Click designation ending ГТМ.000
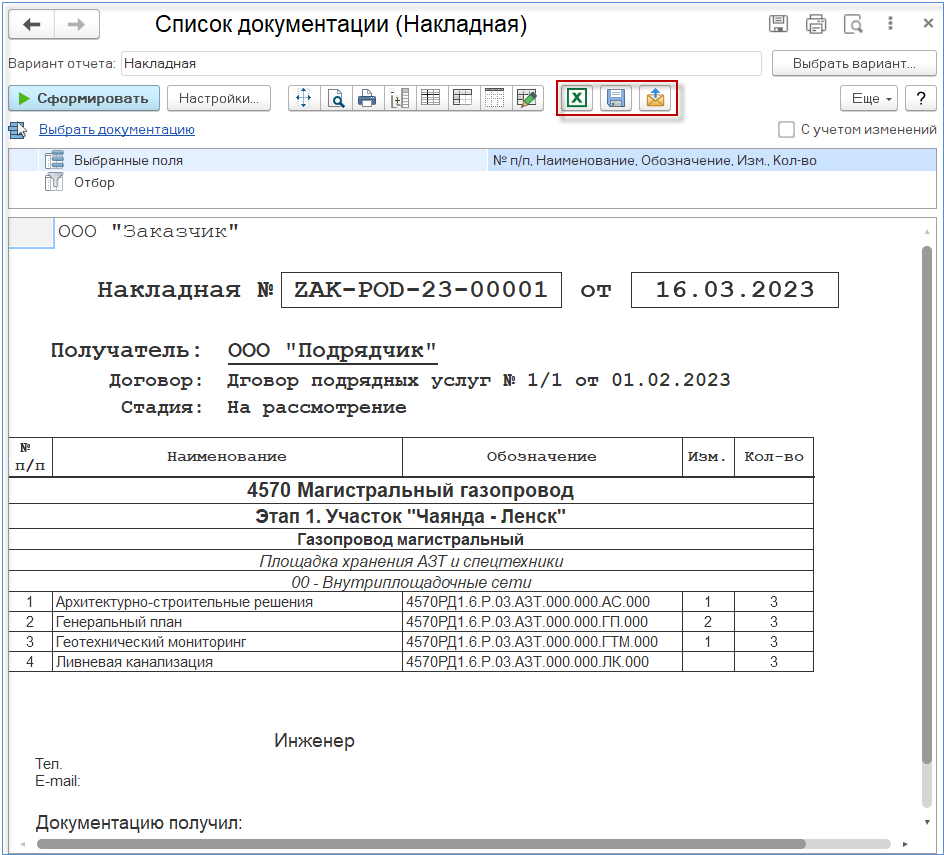944x855 pixels. click(x=542, y=642)
